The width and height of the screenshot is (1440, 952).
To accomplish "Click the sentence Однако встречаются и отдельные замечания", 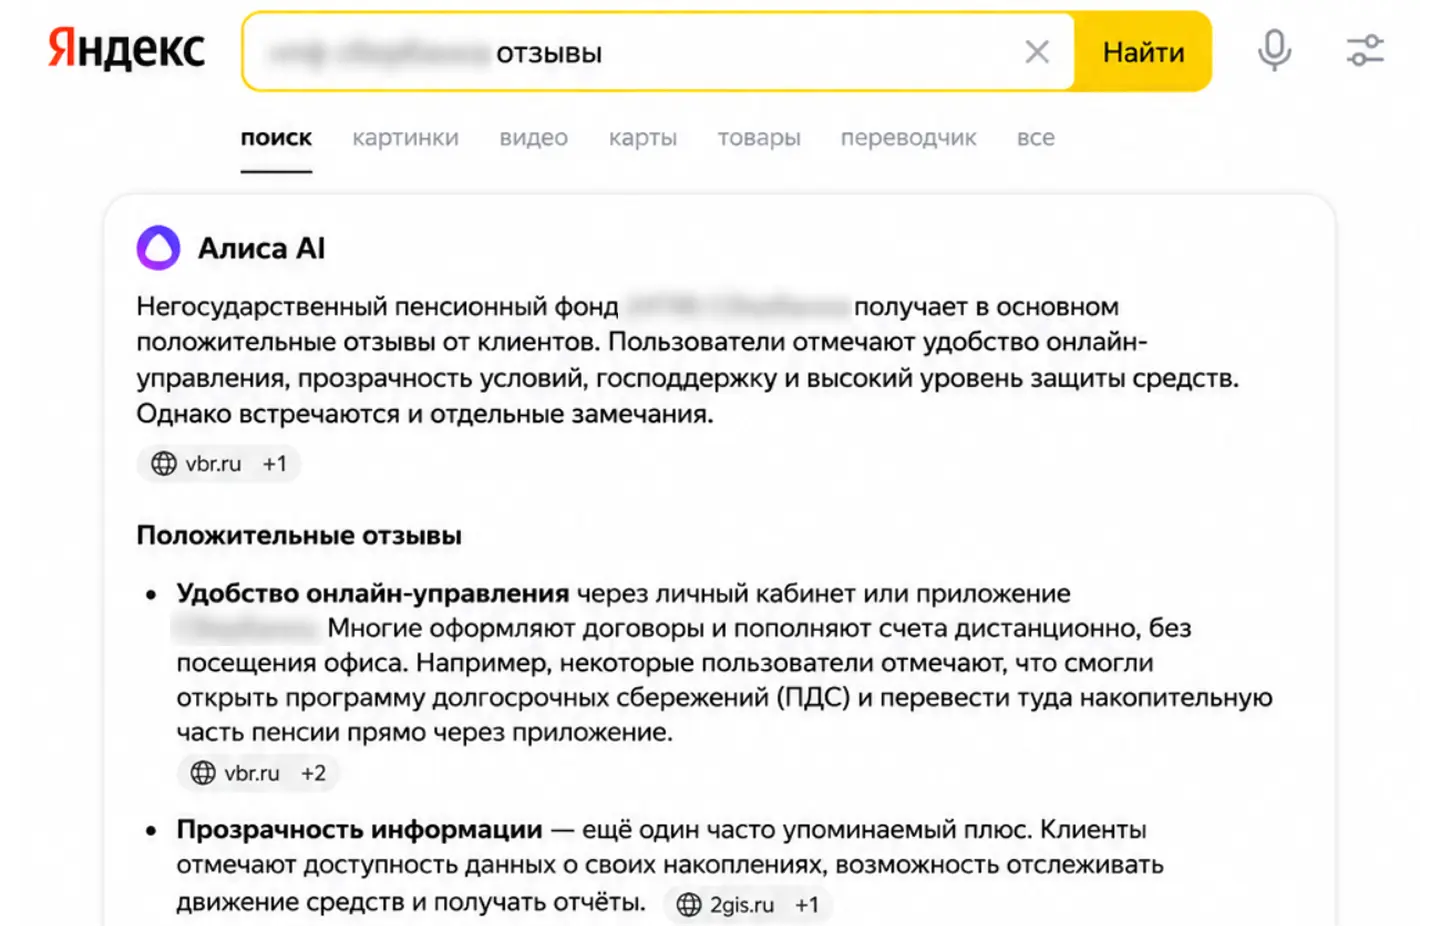I will [425, 414].
